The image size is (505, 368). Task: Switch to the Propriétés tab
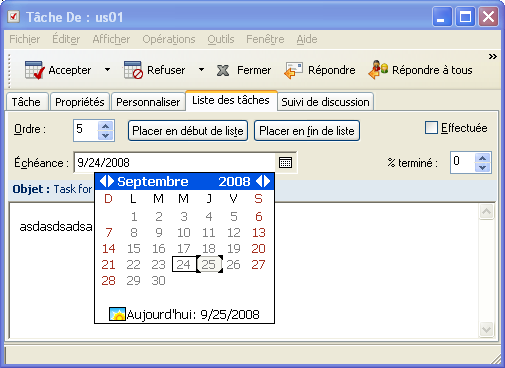point(80,102)
